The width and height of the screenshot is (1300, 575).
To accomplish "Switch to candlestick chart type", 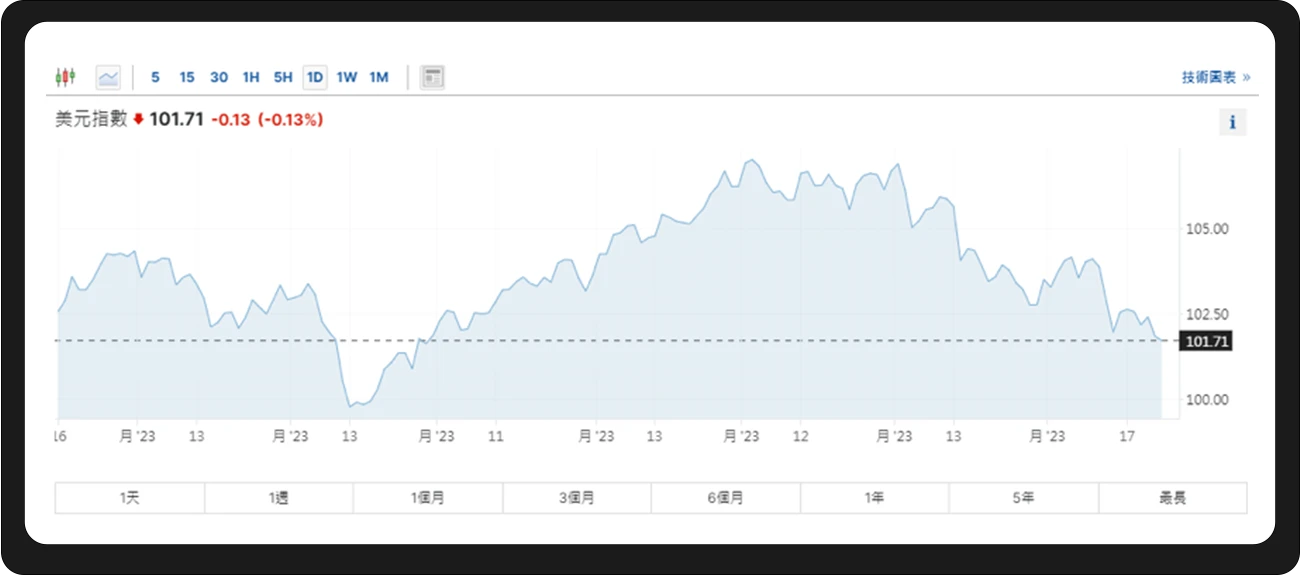I will click(x=65, y=77).
